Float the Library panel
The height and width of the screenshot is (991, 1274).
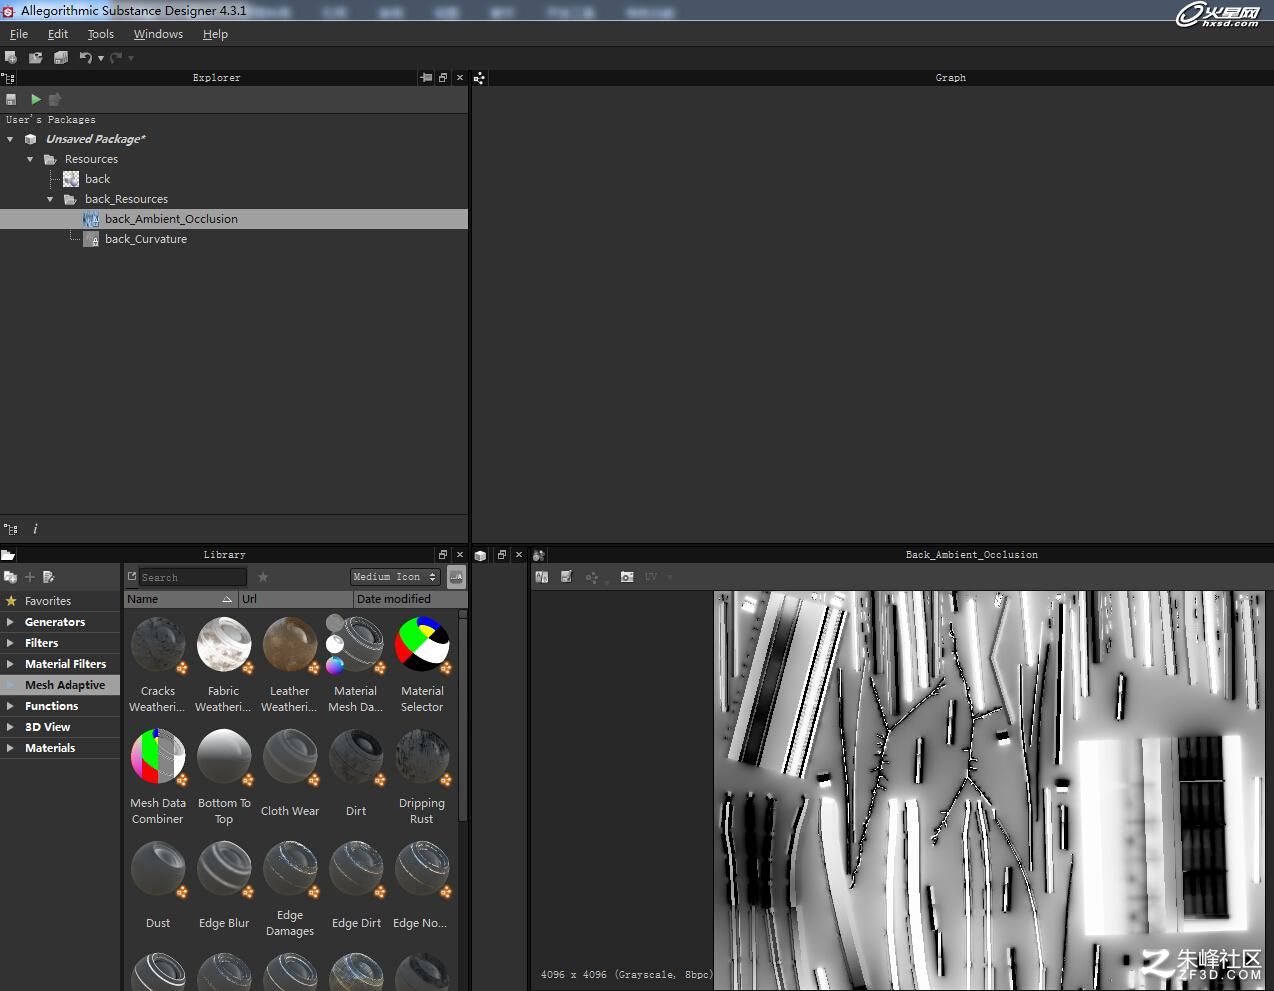pos(443,554)
